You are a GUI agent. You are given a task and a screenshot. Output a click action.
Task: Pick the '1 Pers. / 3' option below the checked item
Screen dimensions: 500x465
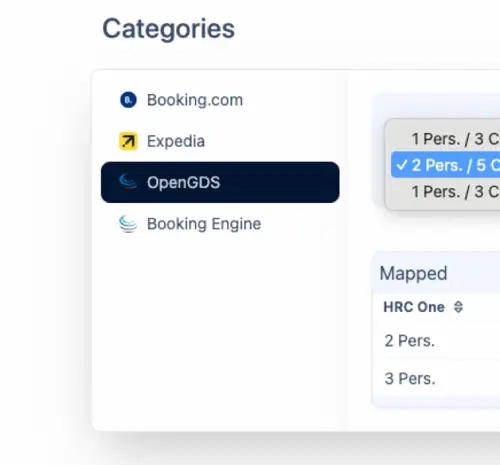coord(445,192)
